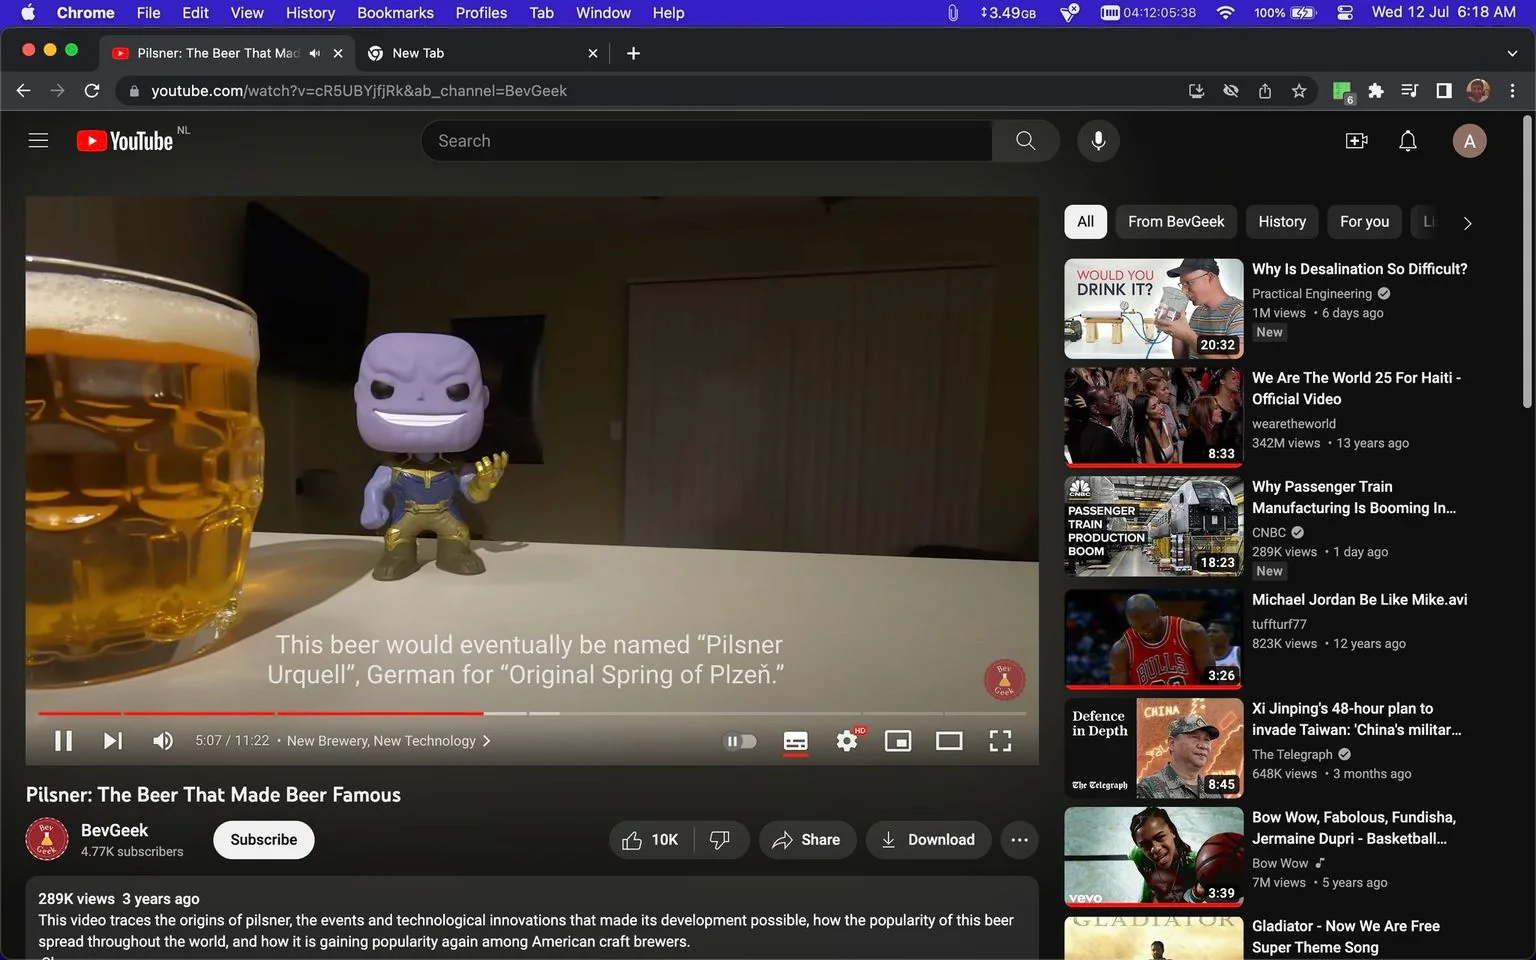1536x960 pixels.
Task: Open Apple menu
Action: coord(28,13)
